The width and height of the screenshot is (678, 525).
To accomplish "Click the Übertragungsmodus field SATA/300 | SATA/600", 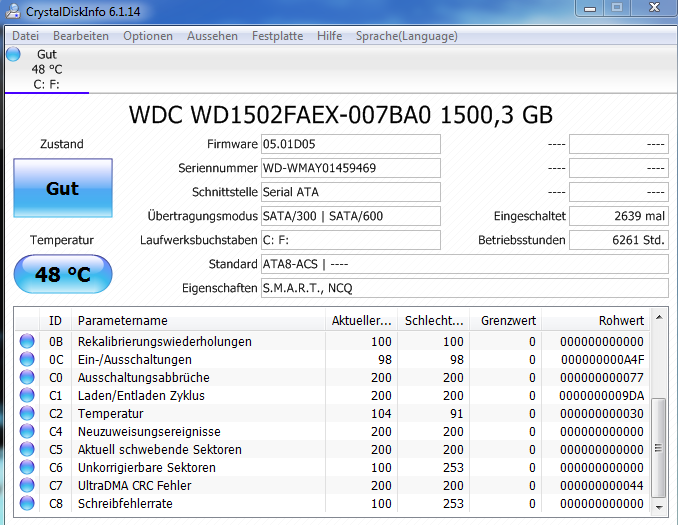I will tap(351, 216).
